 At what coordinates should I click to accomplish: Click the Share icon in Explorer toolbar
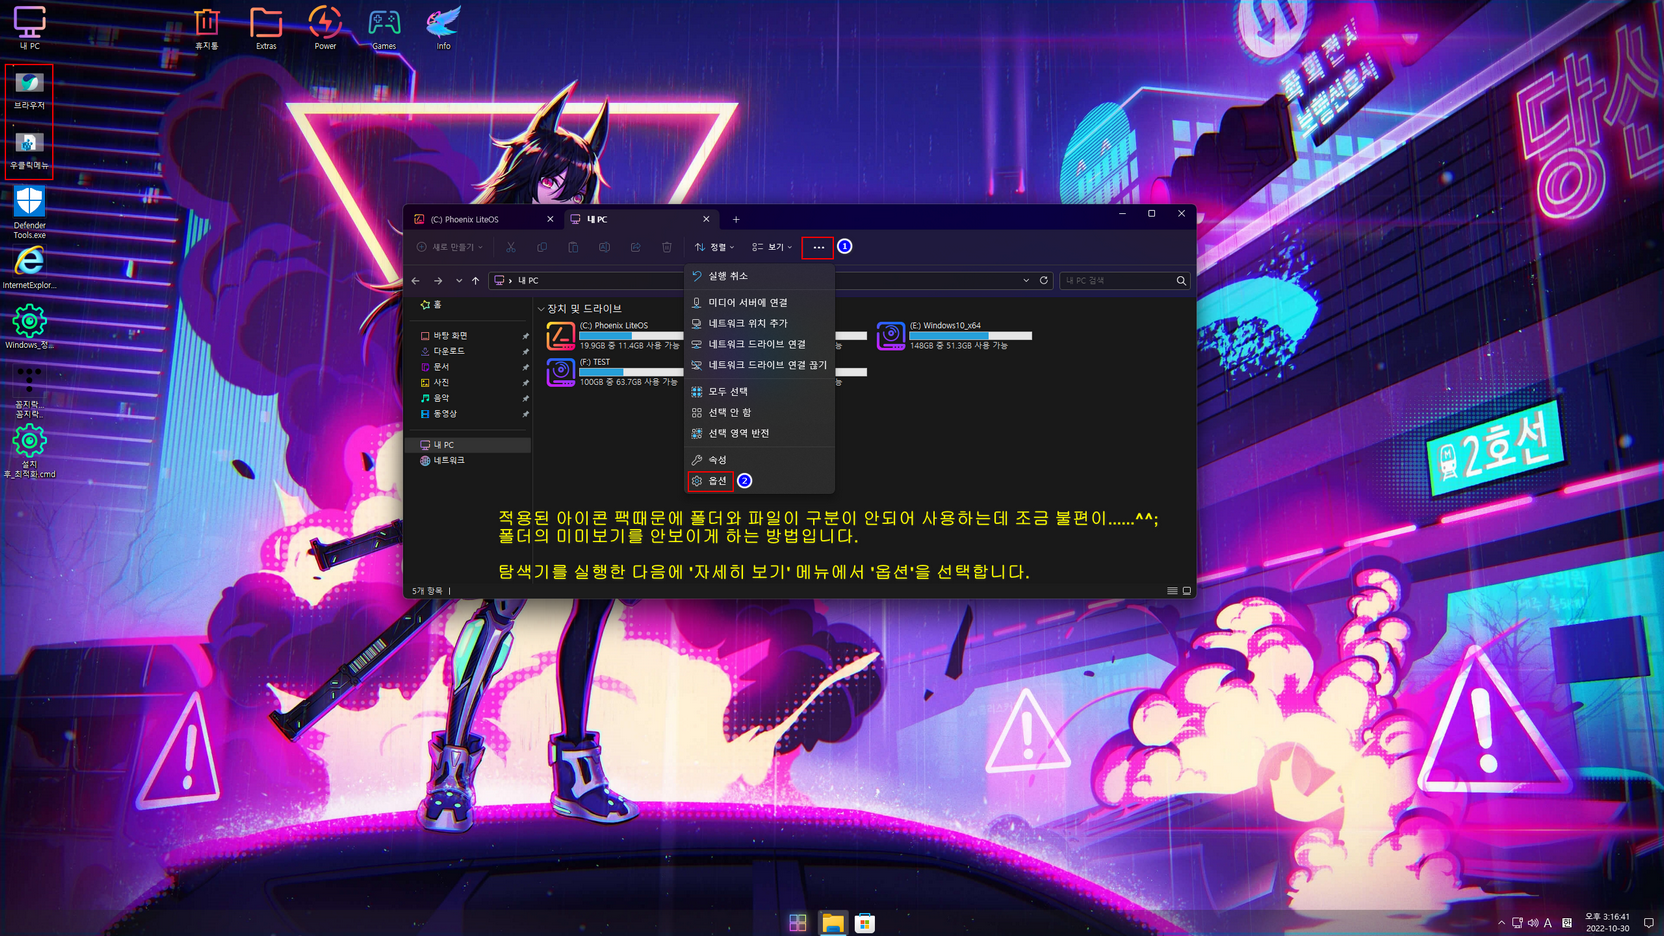pos(635,247)
